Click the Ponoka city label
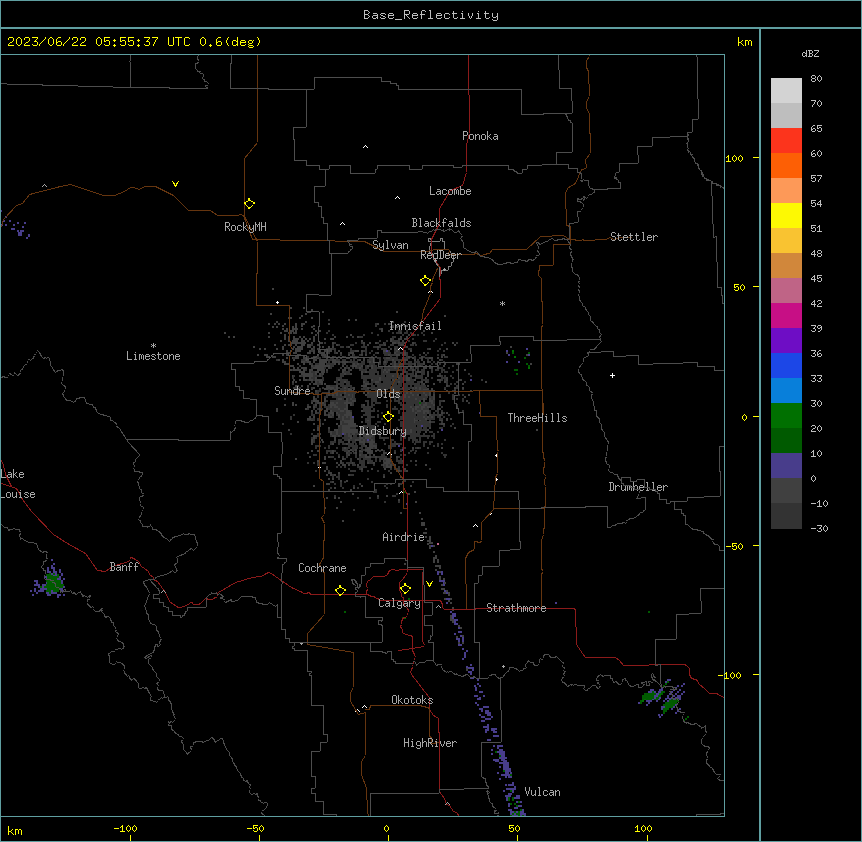 tap(480, 136)
